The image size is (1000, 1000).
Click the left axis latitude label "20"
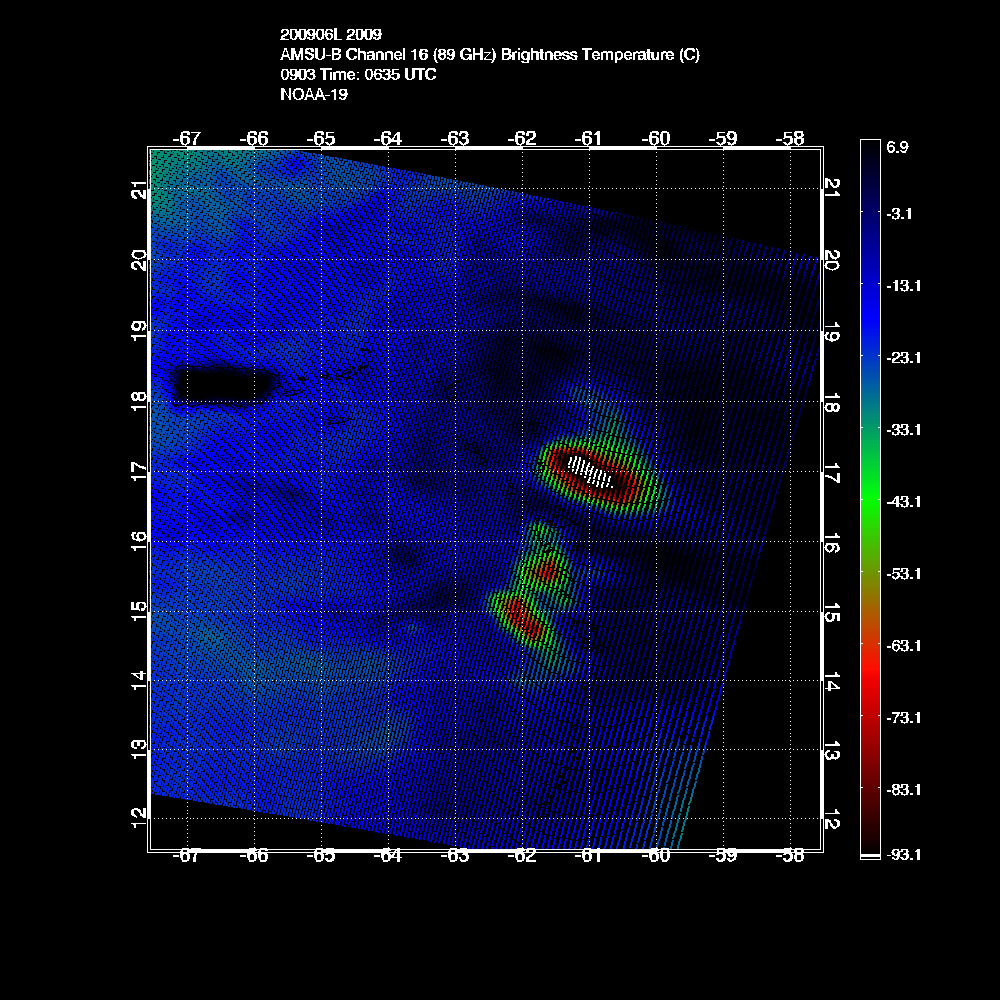coord(138,260)
